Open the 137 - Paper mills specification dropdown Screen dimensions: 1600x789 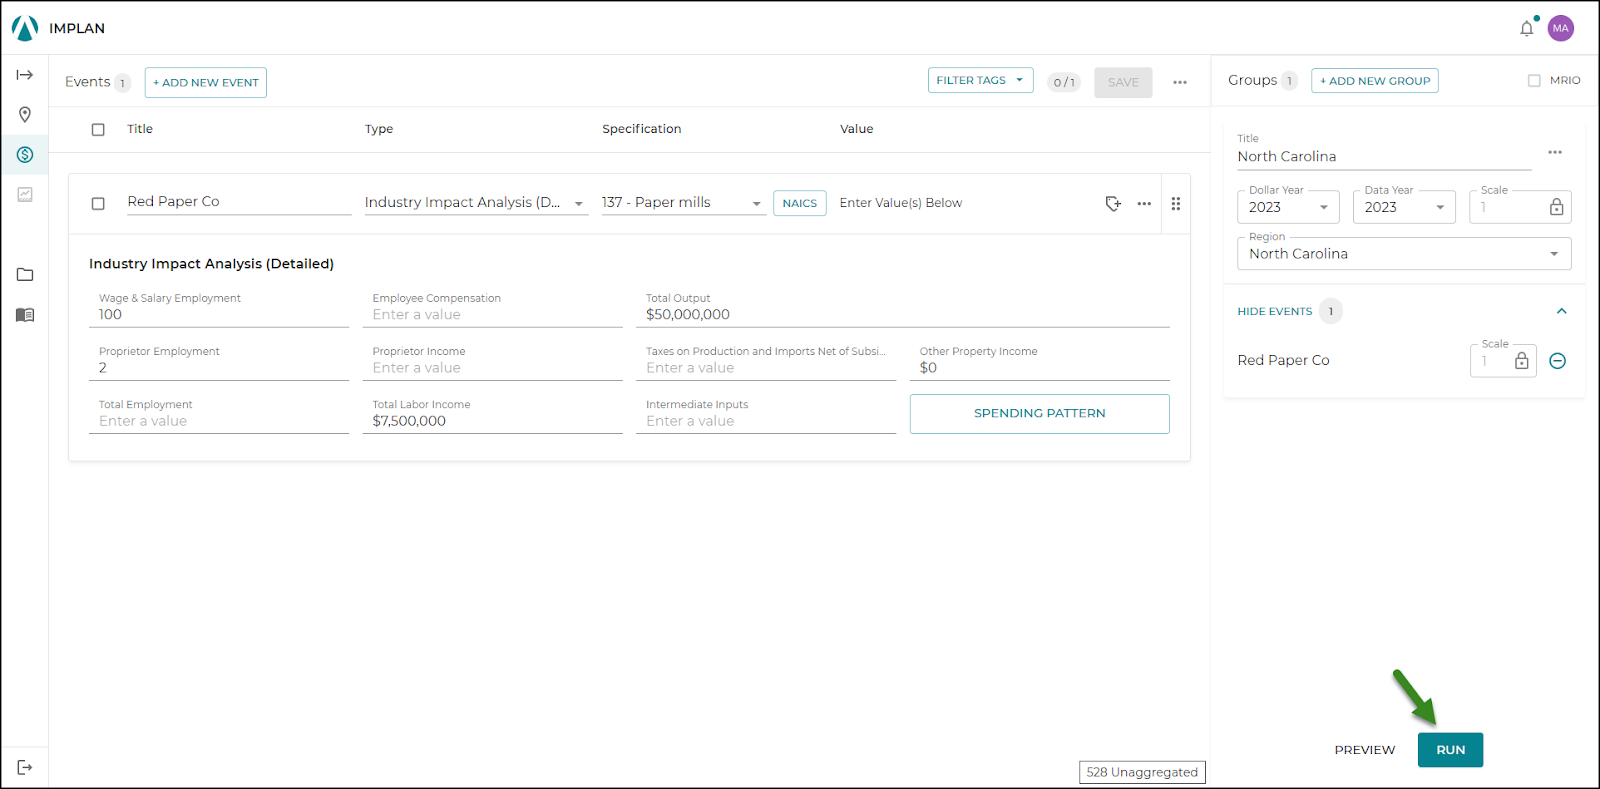click(x=683, y=203)
